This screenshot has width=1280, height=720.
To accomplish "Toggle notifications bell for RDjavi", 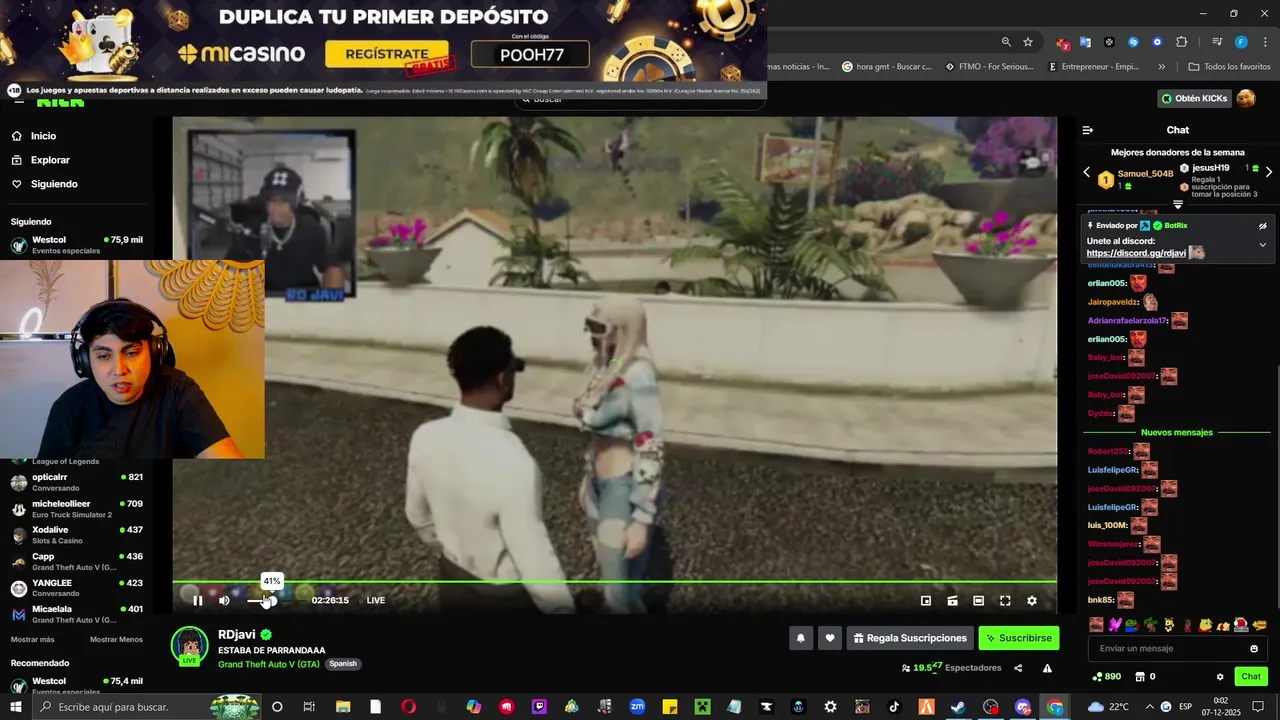I will pyautogui.click(x=800, y=638).
